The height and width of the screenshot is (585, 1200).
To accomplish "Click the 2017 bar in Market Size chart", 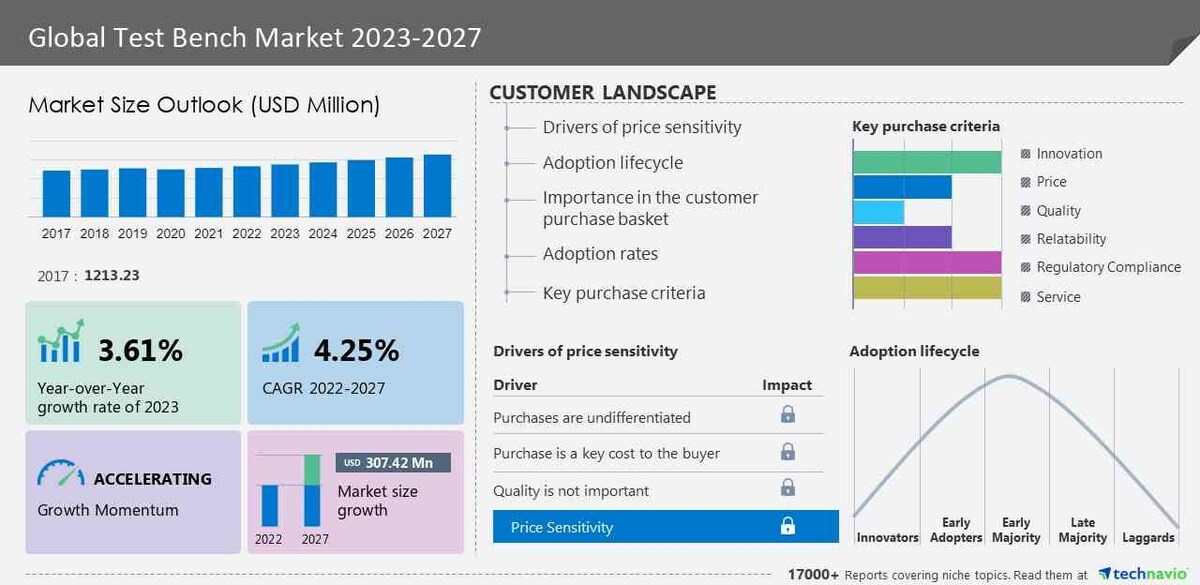I will 56,193.
